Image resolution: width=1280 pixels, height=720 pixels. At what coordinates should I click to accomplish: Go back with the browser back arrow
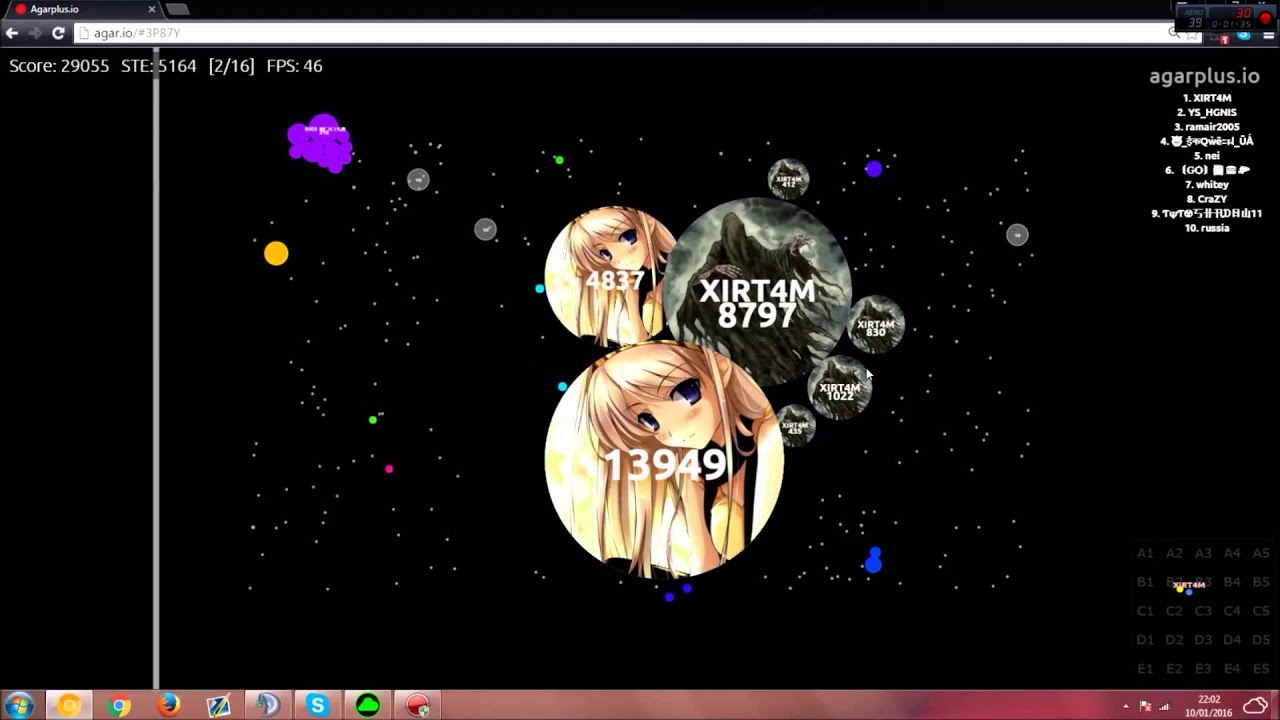coord(12,33)
